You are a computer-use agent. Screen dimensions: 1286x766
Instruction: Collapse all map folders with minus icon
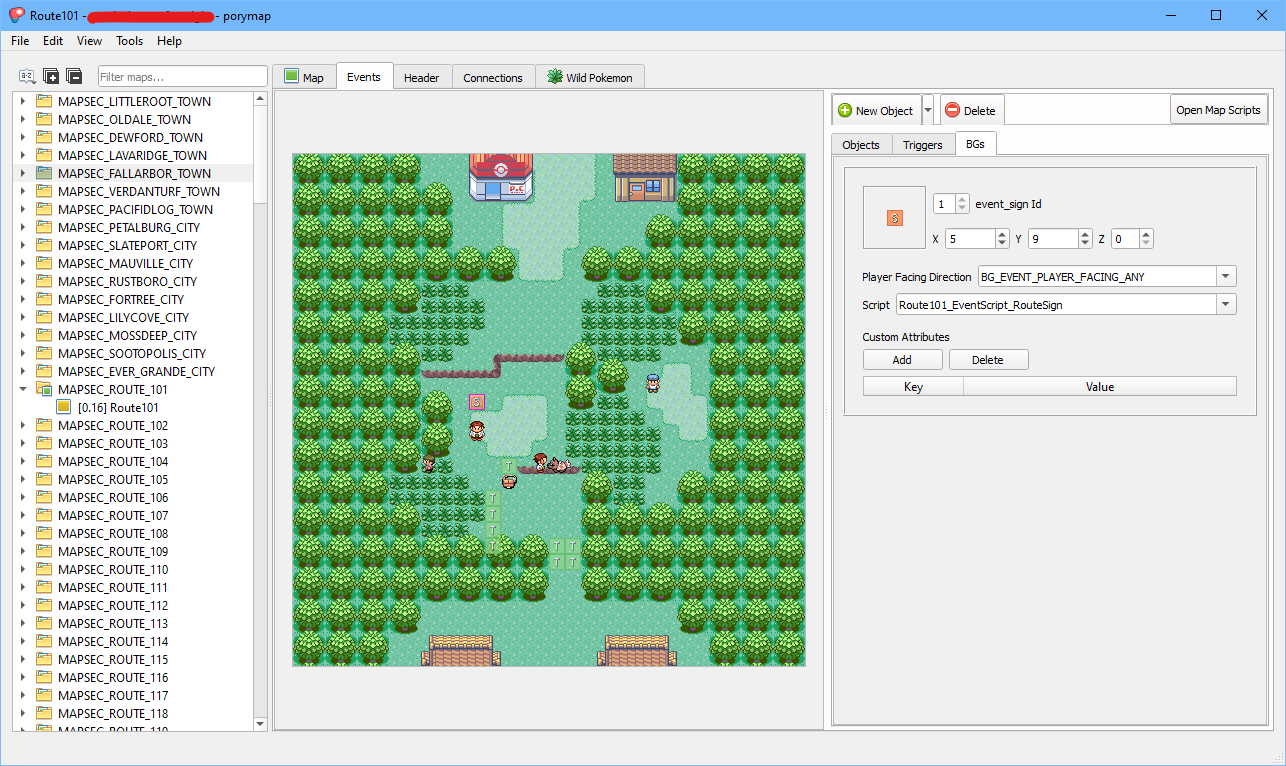point(74,77)
